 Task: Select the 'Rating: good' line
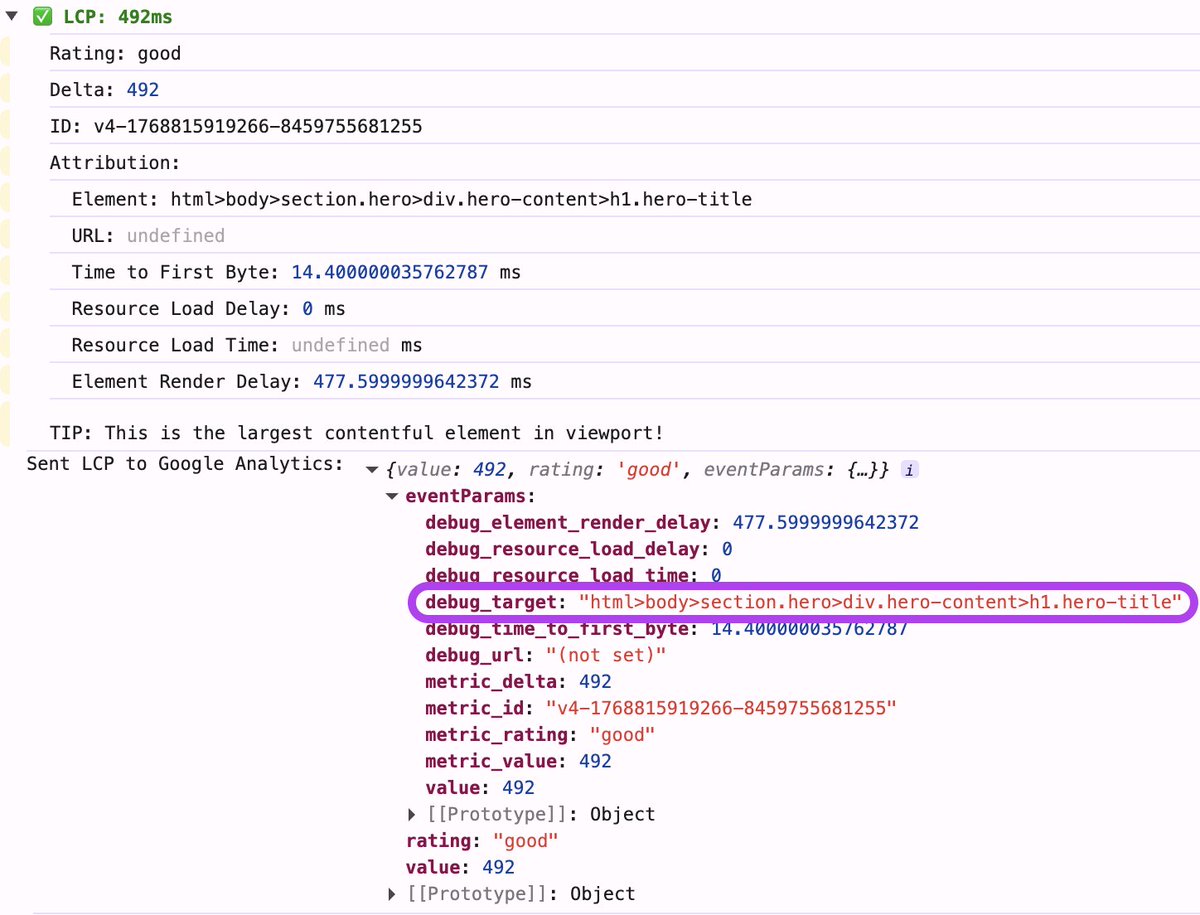pyautogui.click(x=115, y=54)
